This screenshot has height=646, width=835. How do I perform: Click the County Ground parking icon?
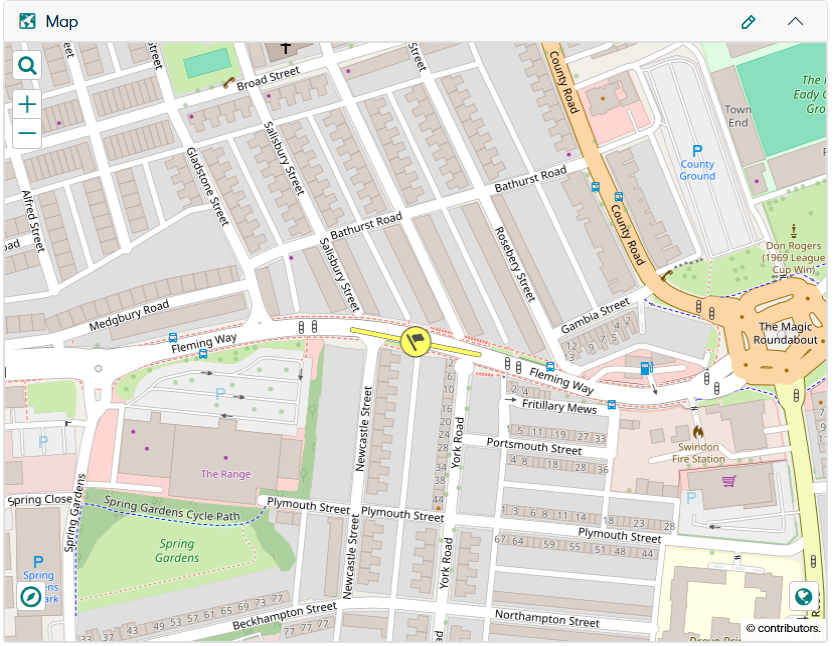pos(697,151)
